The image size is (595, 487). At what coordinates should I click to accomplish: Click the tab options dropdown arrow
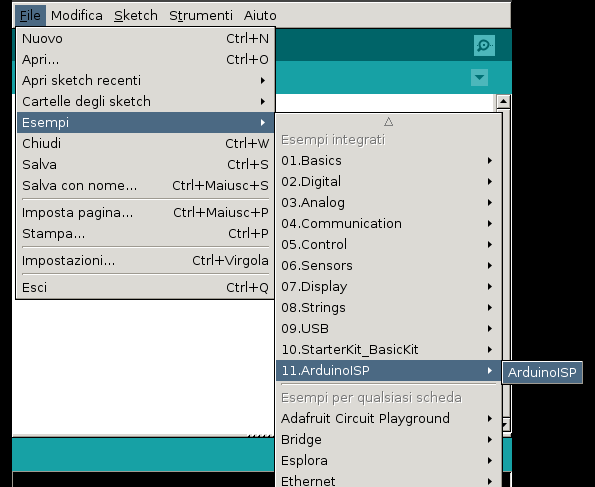click(479, 78)
